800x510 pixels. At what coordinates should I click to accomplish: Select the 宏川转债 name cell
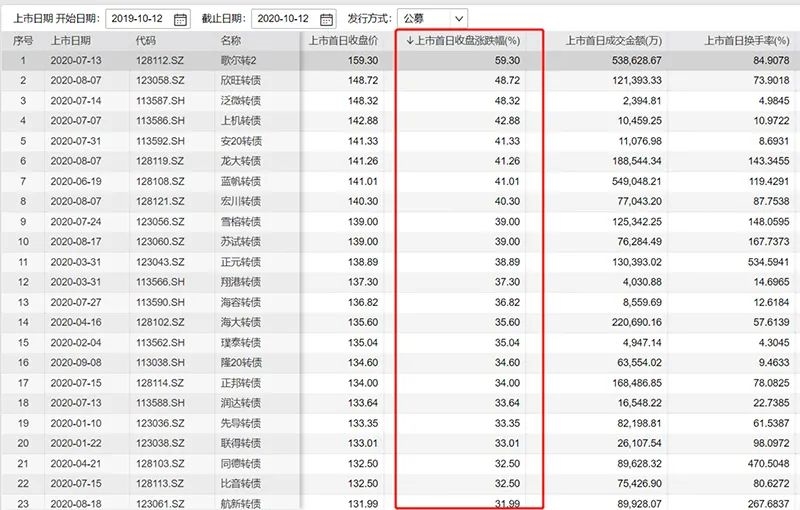[241, 201]
